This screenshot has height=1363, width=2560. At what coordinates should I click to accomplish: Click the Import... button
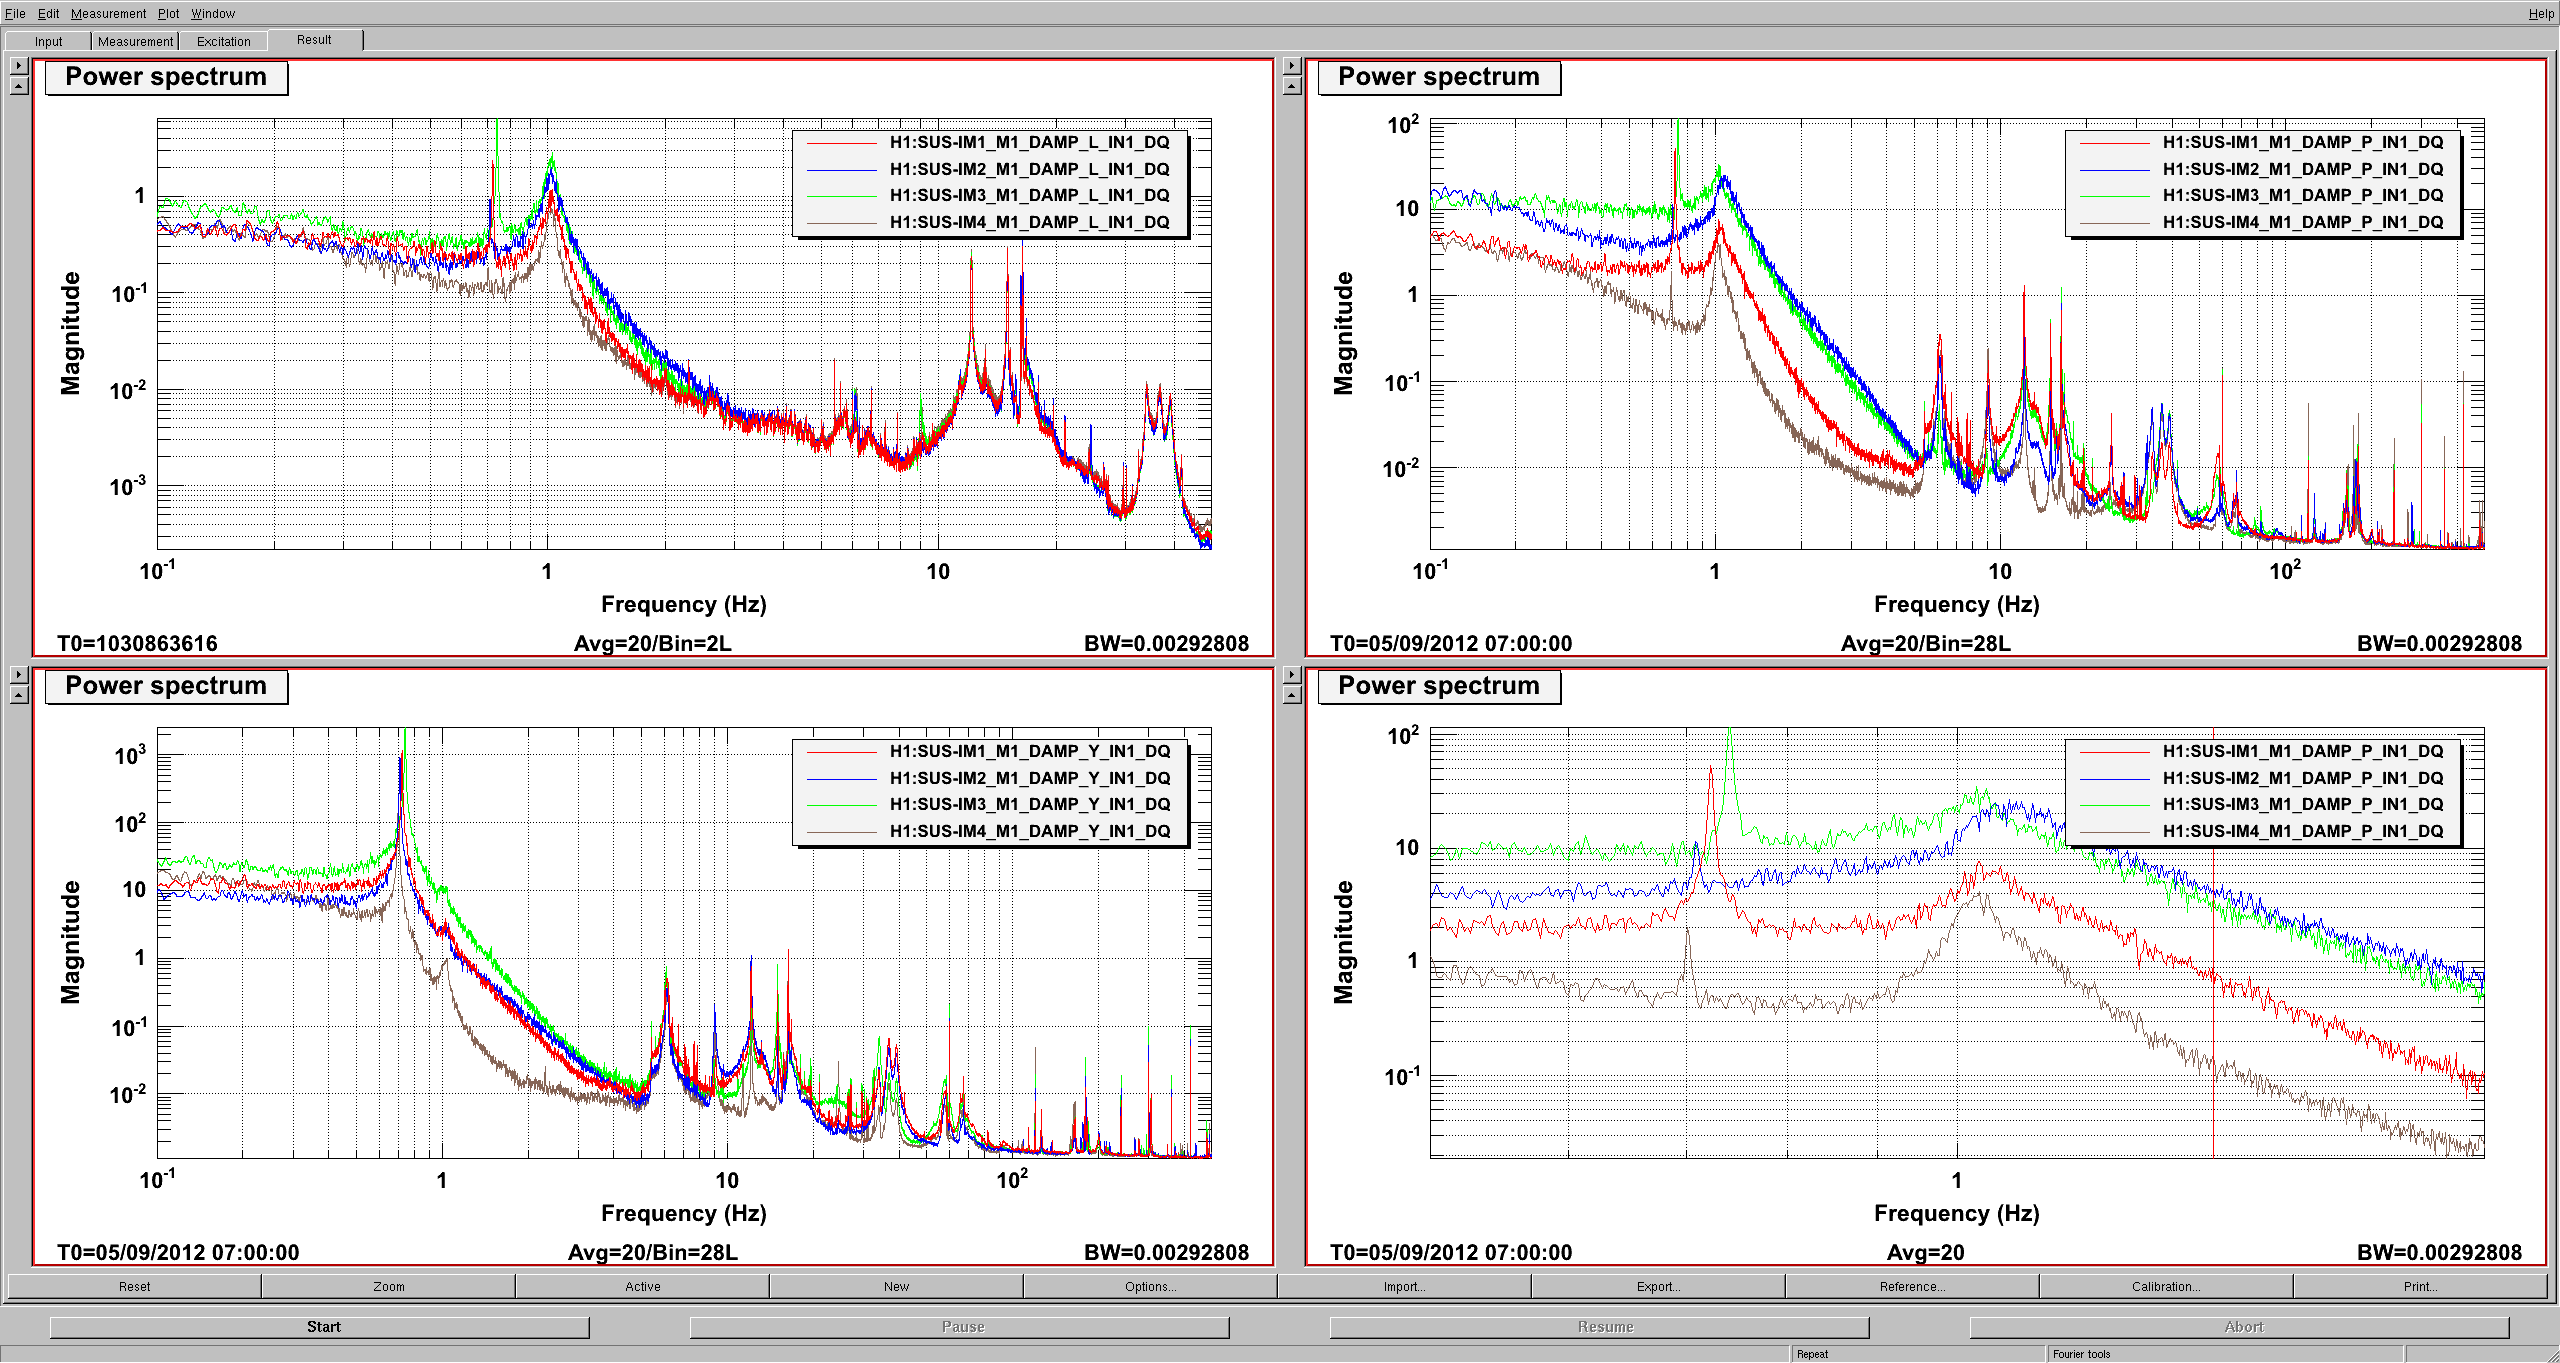[x=1405, y=1286]
